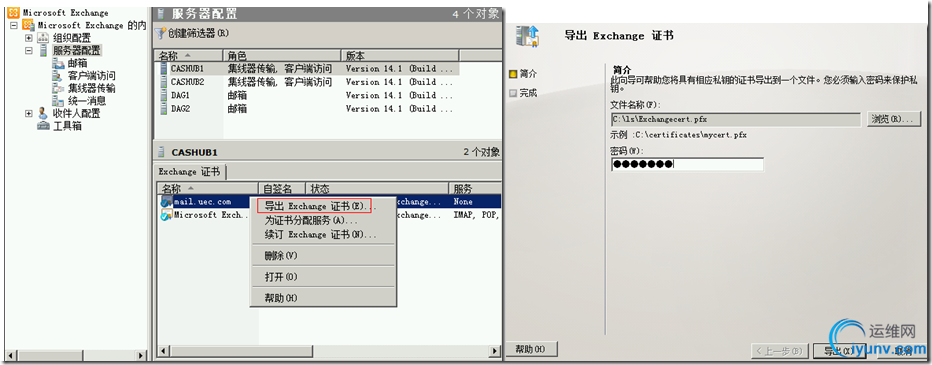932x365 pixels.
Task: Select 客户端访问 tree item
Action: [92, 75]
